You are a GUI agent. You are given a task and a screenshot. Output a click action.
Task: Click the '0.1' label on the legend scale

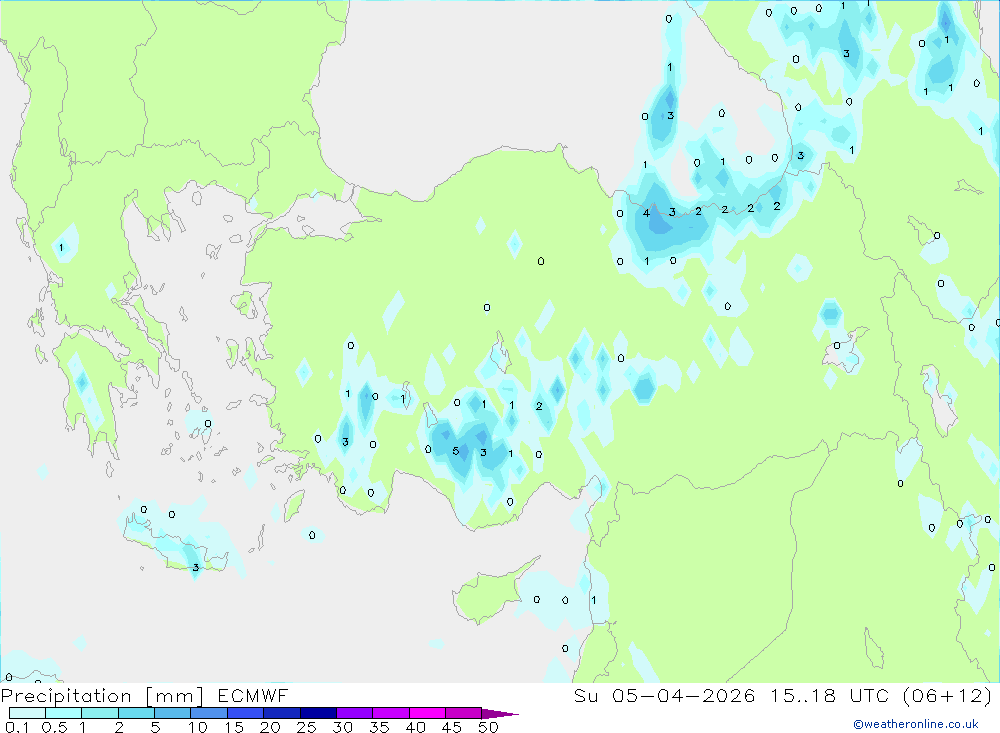(17, 727)
